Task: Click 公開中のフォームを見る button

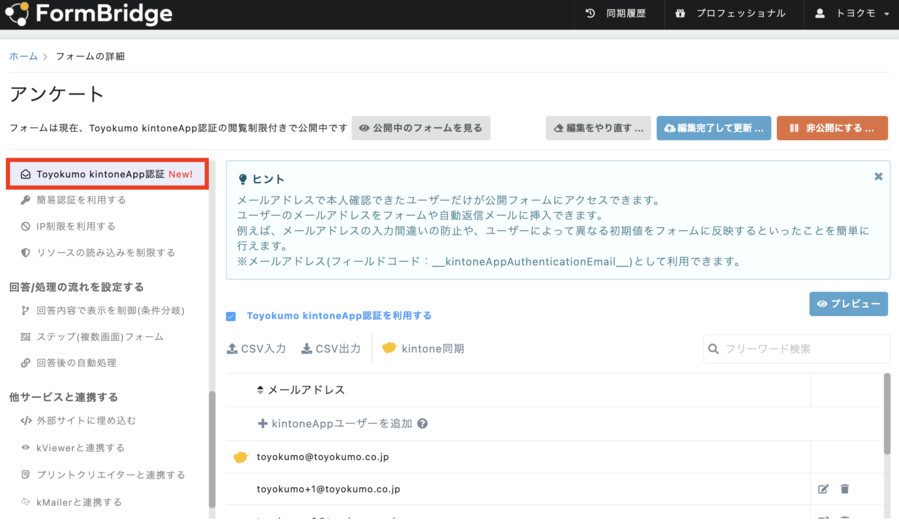Action: (421, 128)
